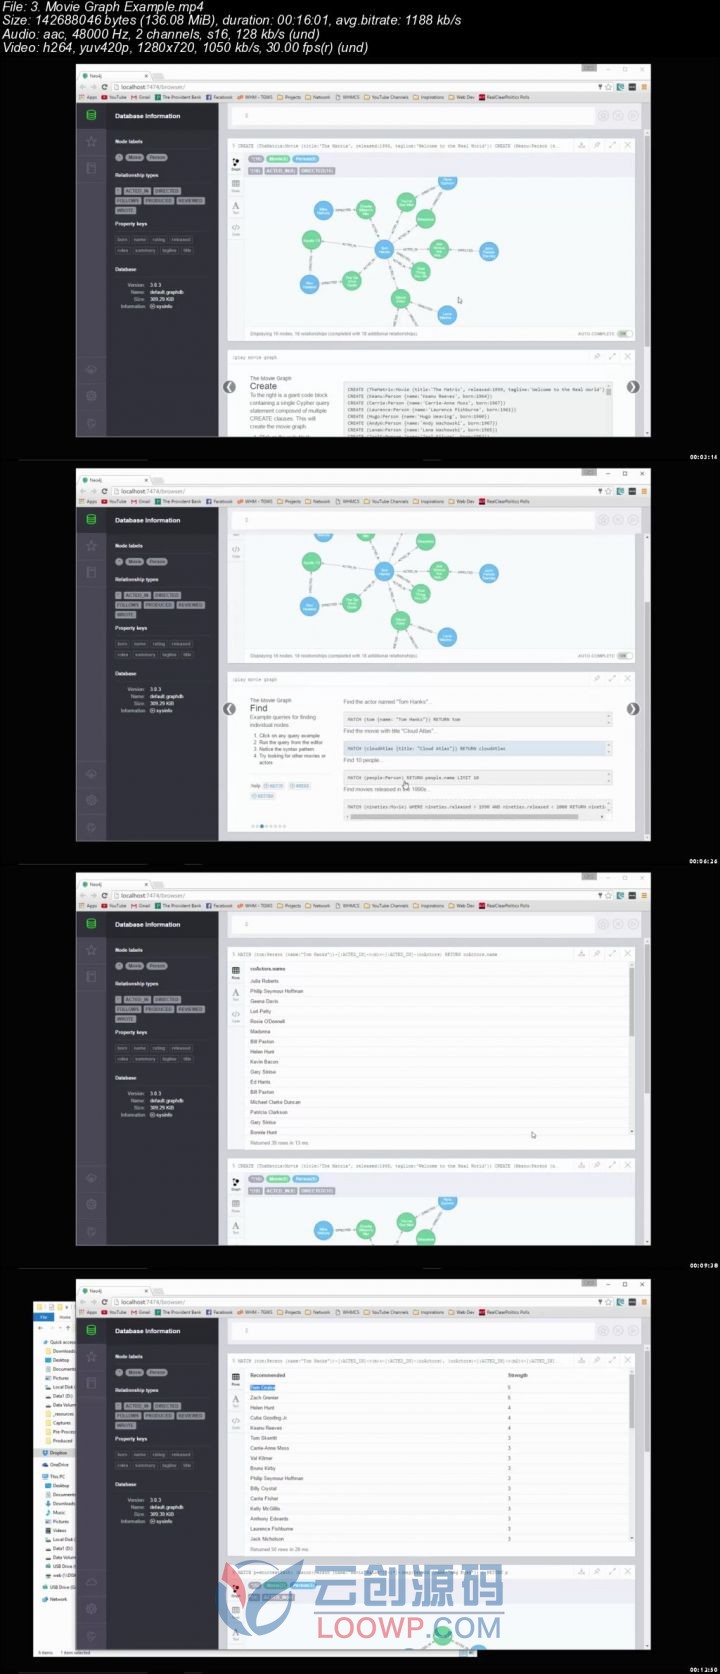This screenshot has height=1674, width=720.
Task: Select Geena Davis row in coActors table
Action: tap(436, 1001)
